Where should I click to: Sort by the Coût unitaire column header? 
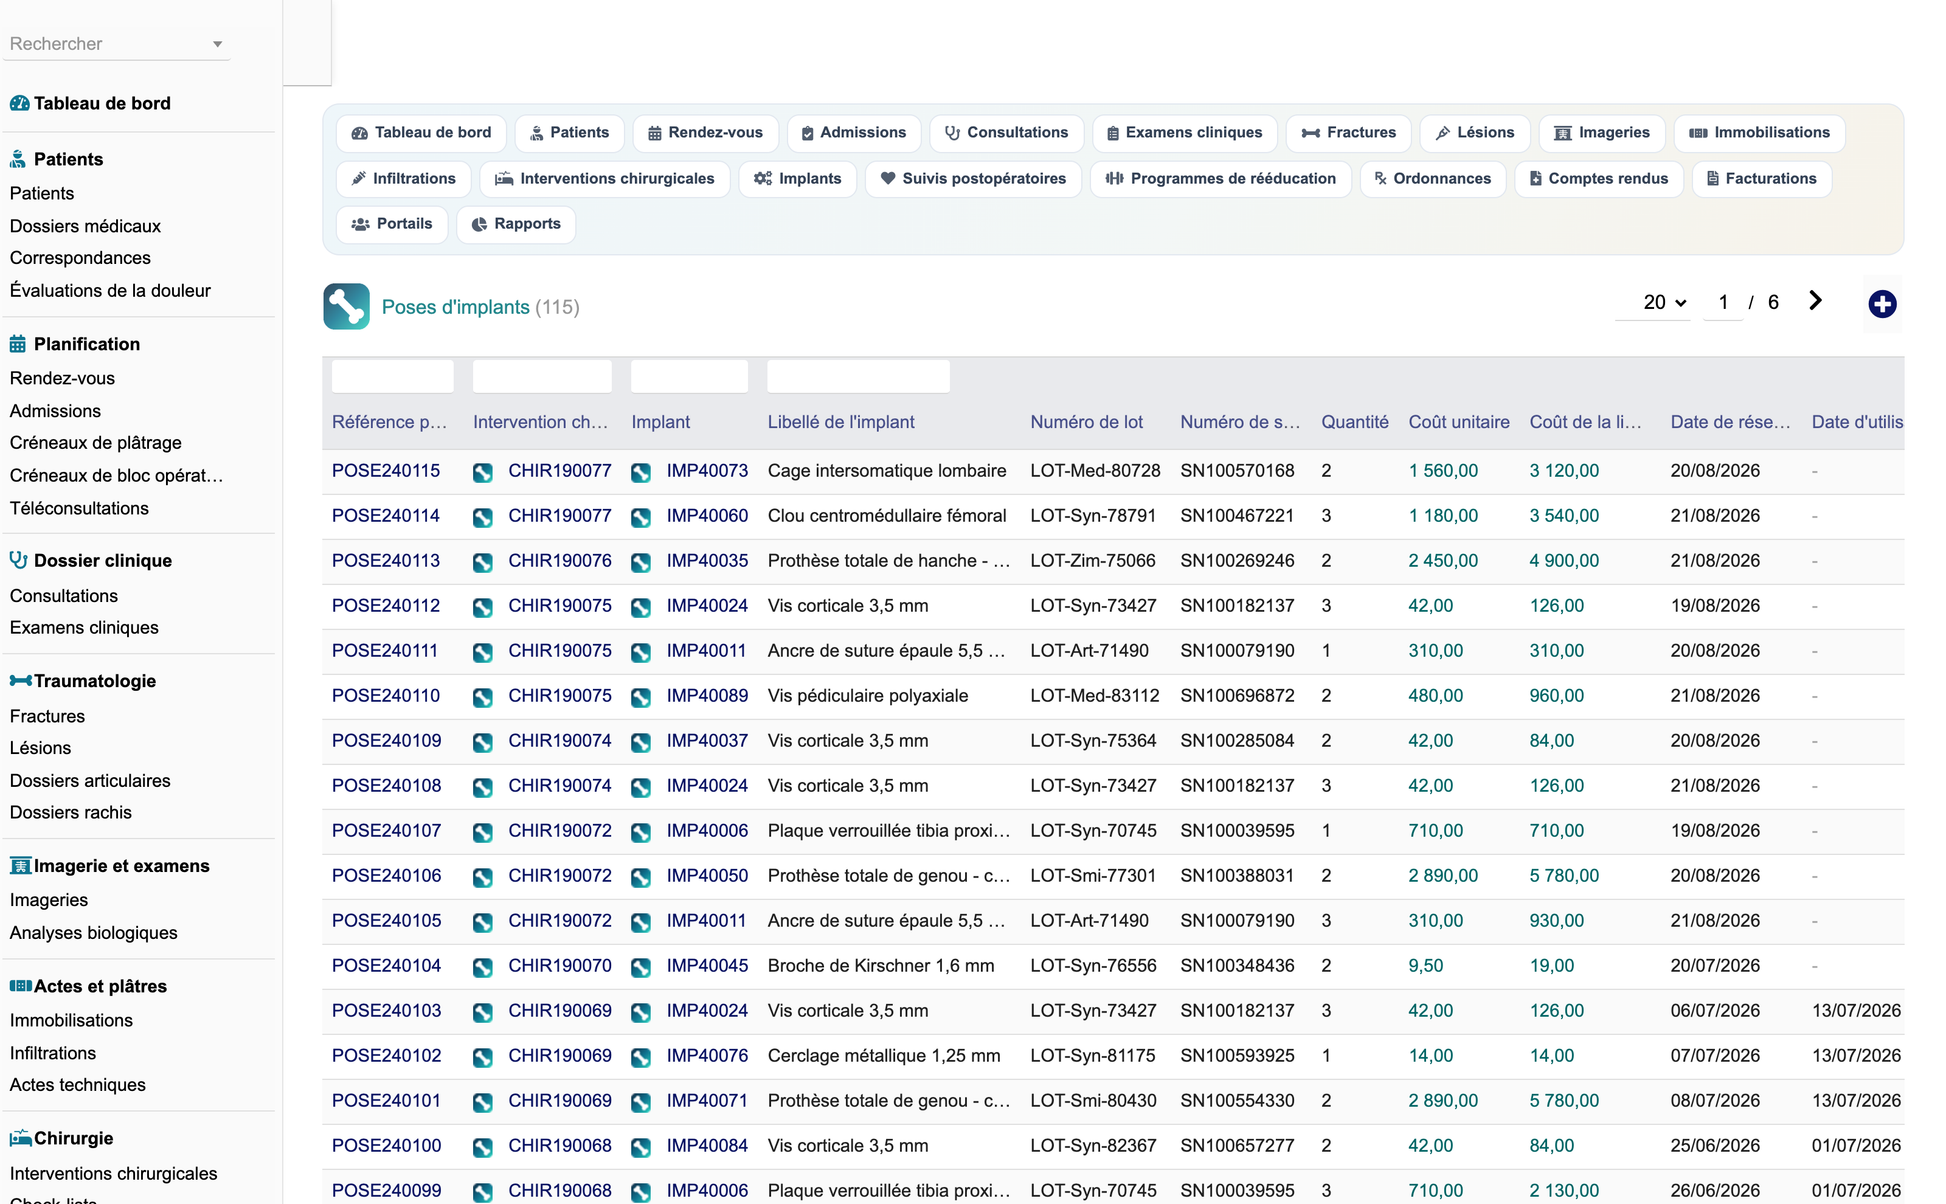tap(1459, 422)
